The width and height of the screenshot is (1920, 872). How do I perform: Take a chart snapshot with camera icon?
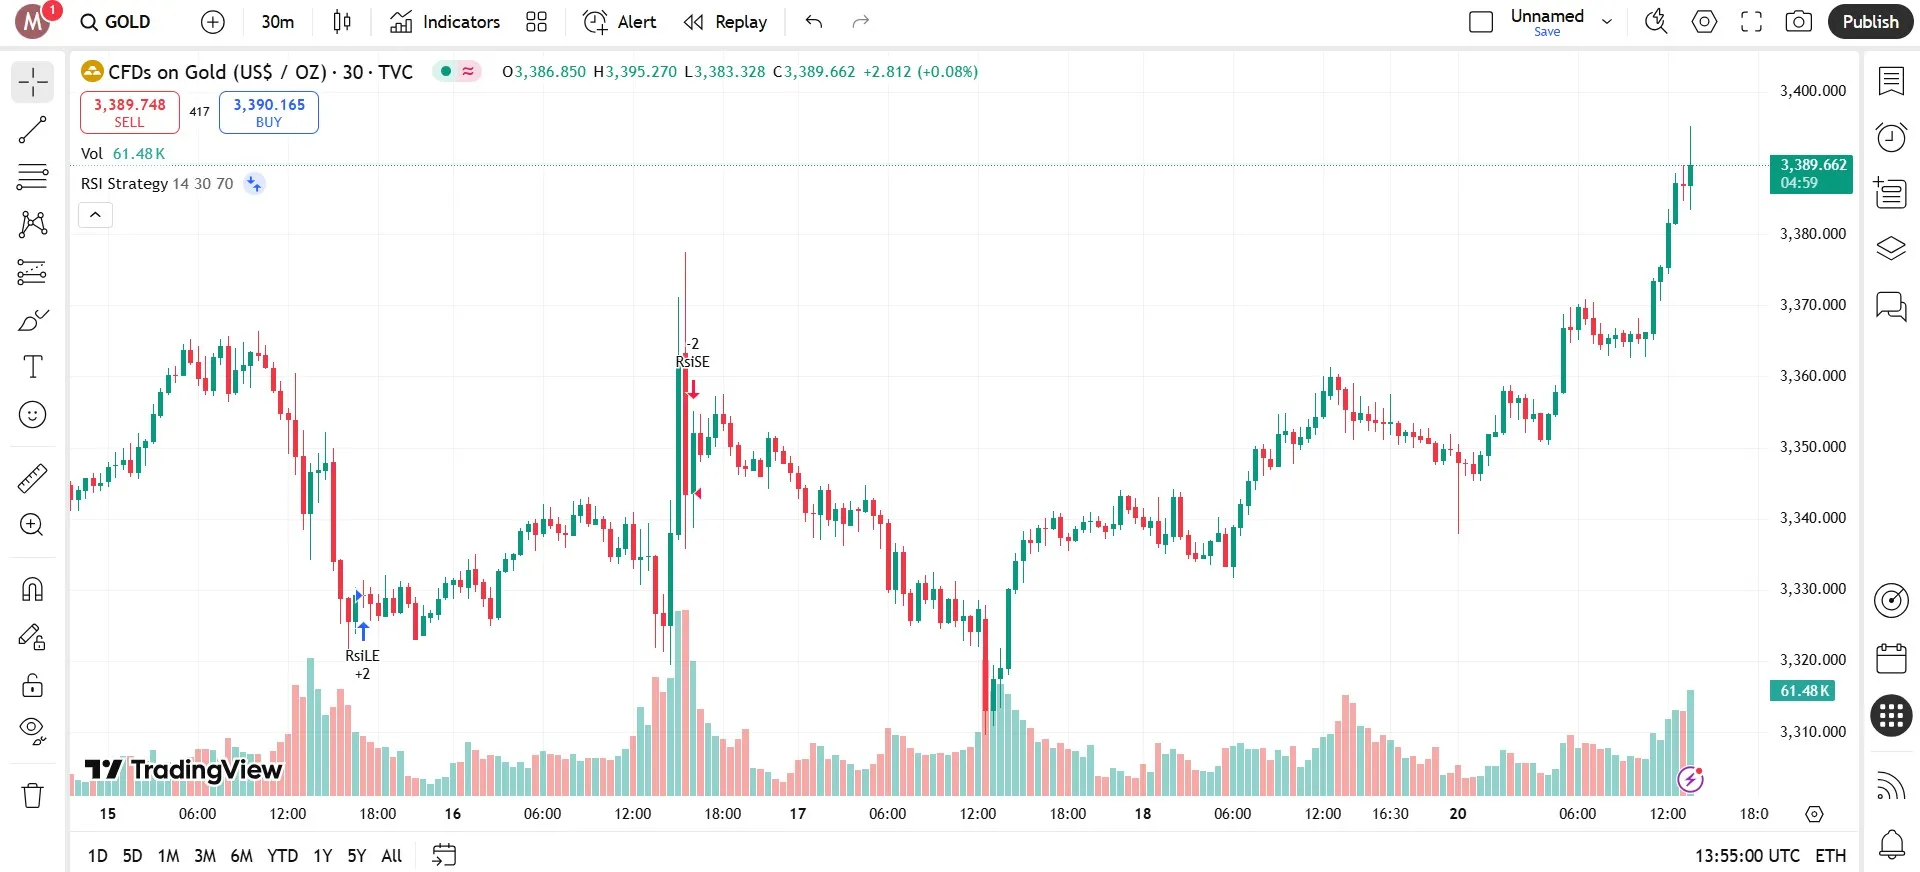click(1798, 22)
